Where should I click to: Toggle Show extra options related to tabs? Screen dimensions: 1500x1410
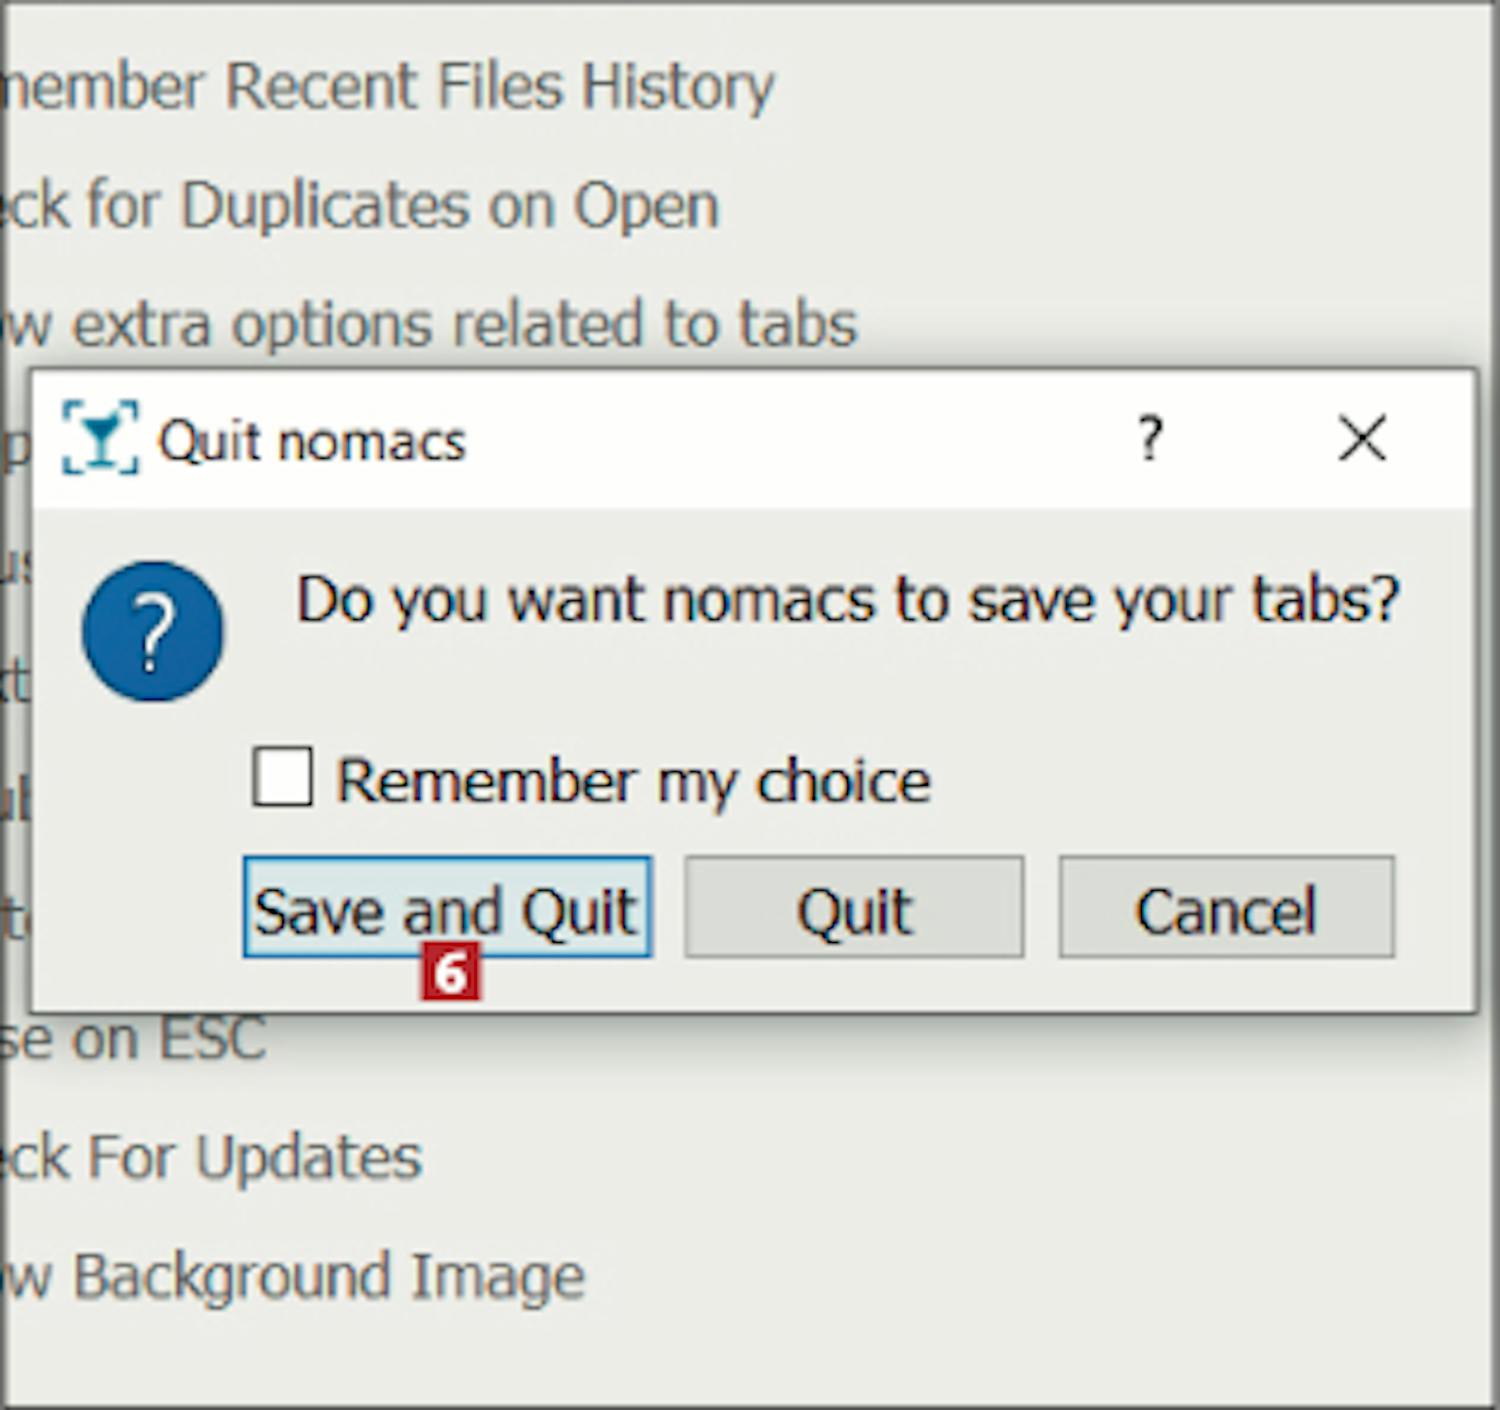[x=430, y=325]
